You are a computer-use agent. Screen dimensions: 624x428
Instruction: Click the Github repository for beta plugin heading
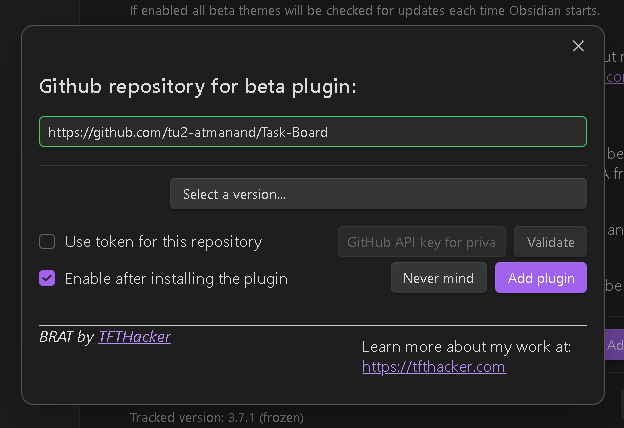click(197, 86)
